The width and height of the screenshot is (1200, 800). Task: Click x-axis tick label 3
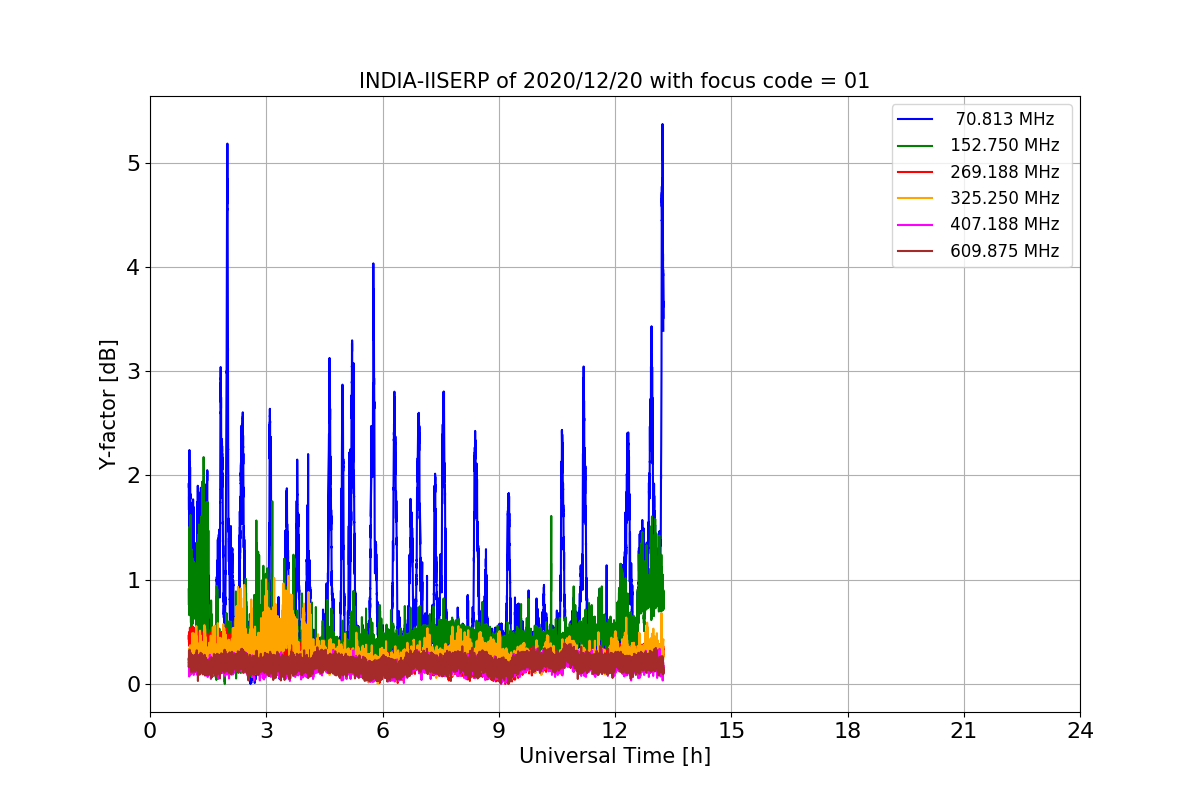pyautogui.click(x=266, y=731)
